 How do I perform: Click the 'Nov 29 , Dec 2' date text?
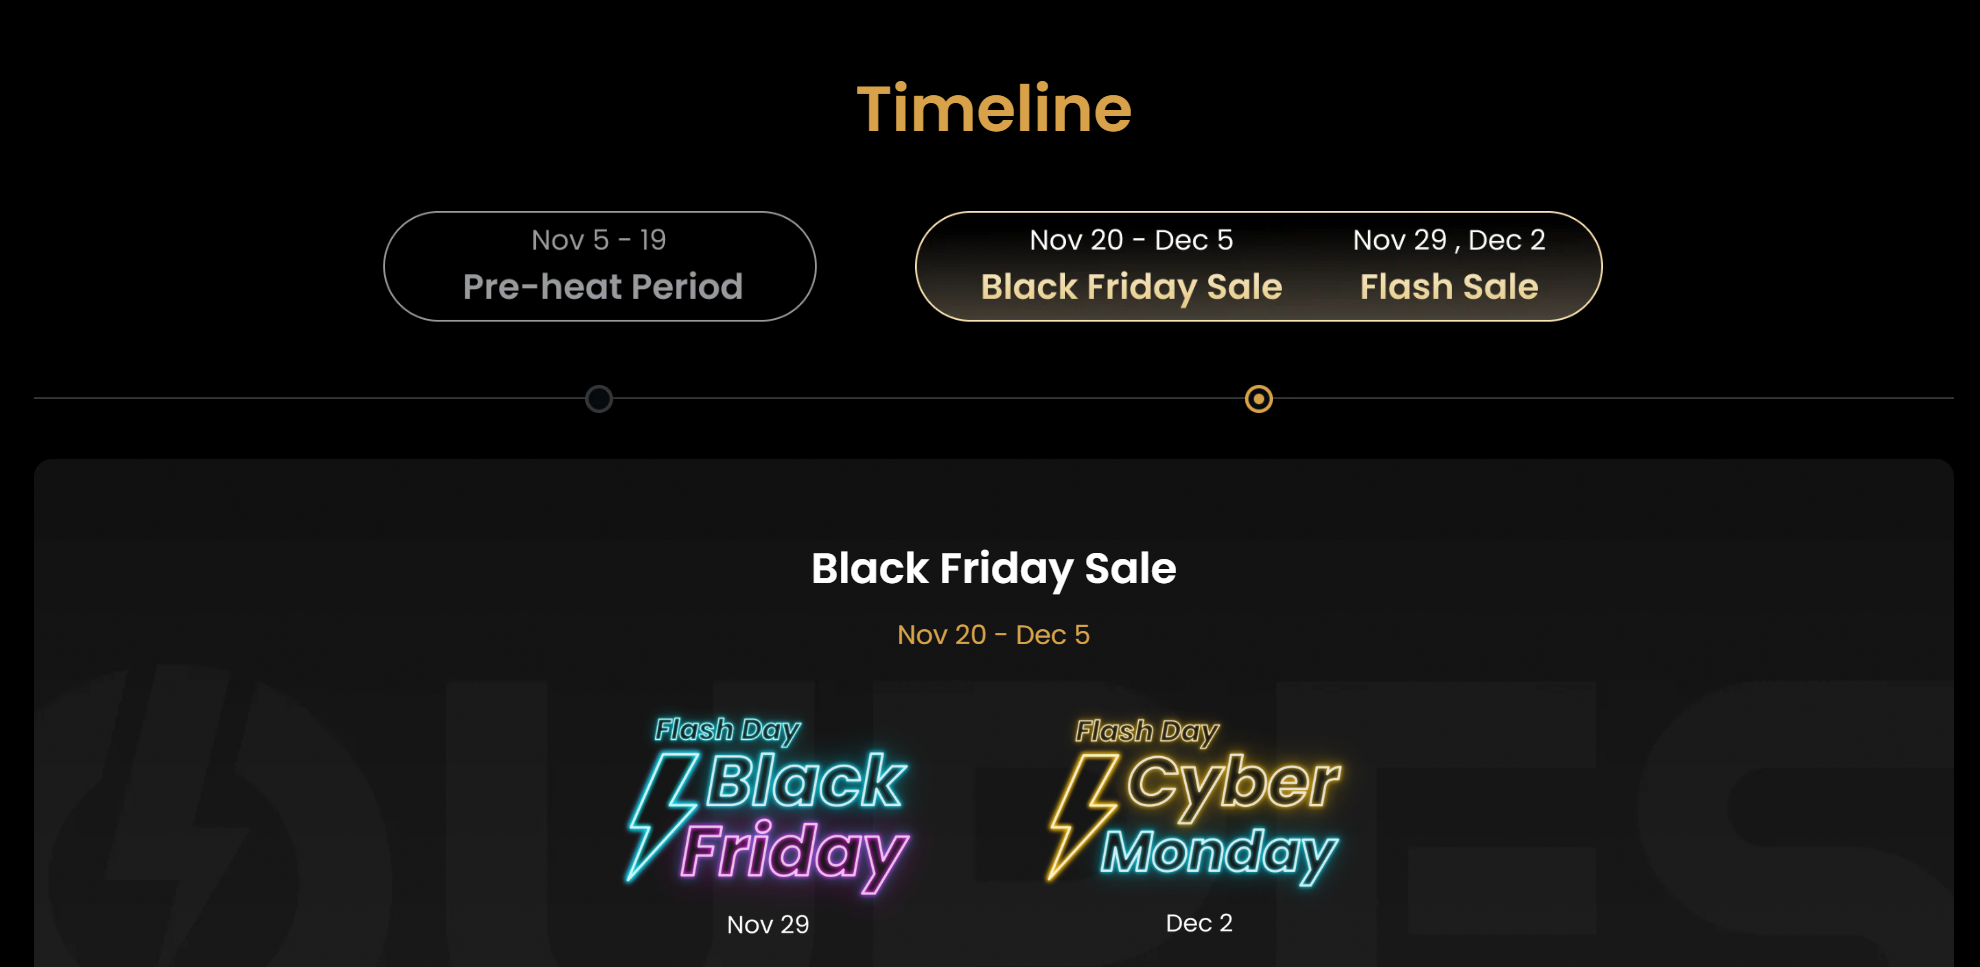tap(1448, 240)
